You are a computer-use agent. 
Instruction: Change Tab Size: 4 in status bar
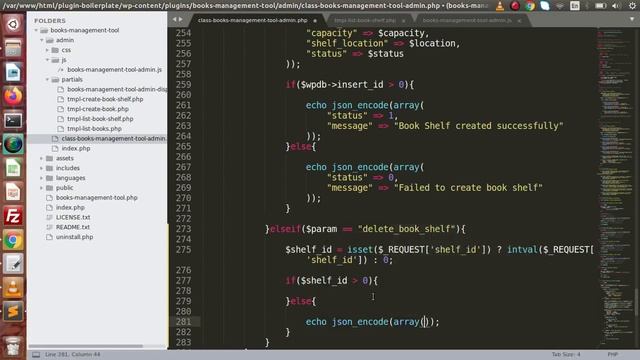tap(566, 354)
